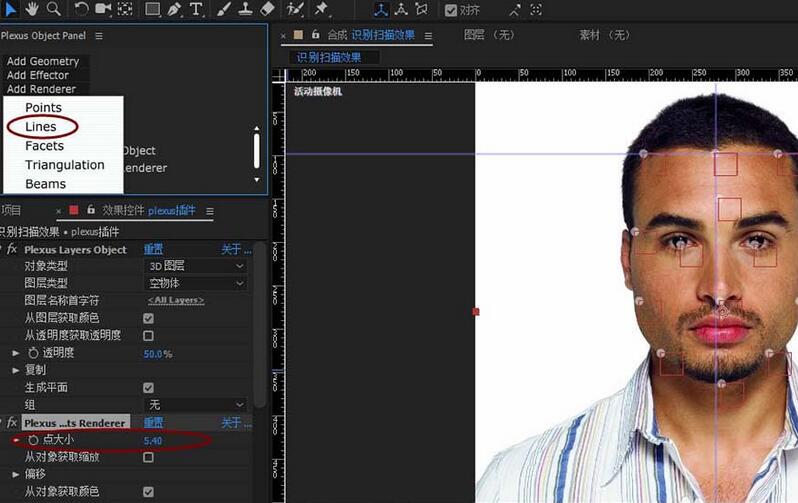
Task: Choose Triangulation from the renderer menu
Action: [64, 165]
